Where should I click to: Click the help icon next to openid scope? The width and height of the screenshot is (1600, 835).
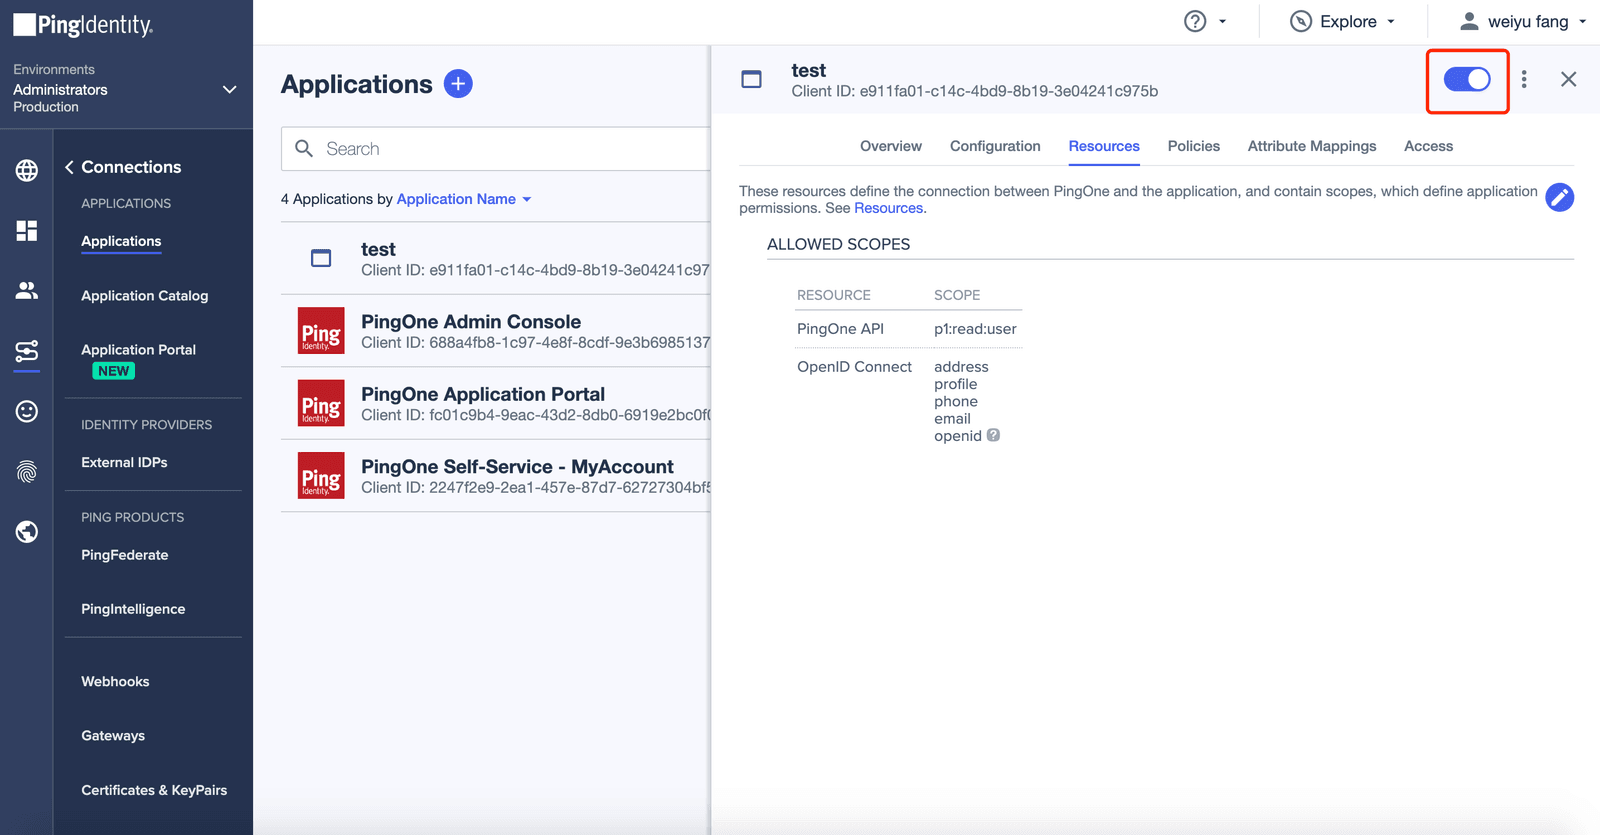993,435
